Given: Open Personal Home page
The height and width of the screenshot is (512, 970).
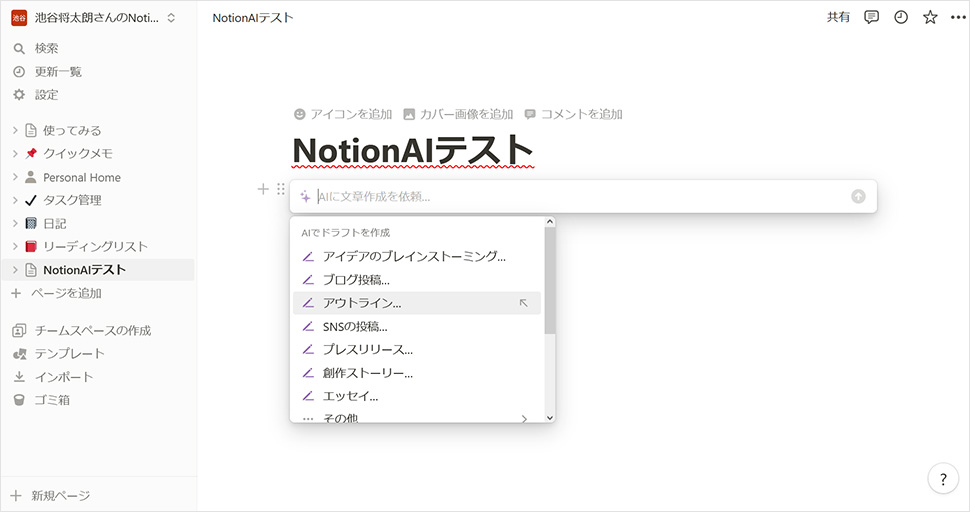Looking at the screenshot, I should 82,177.
